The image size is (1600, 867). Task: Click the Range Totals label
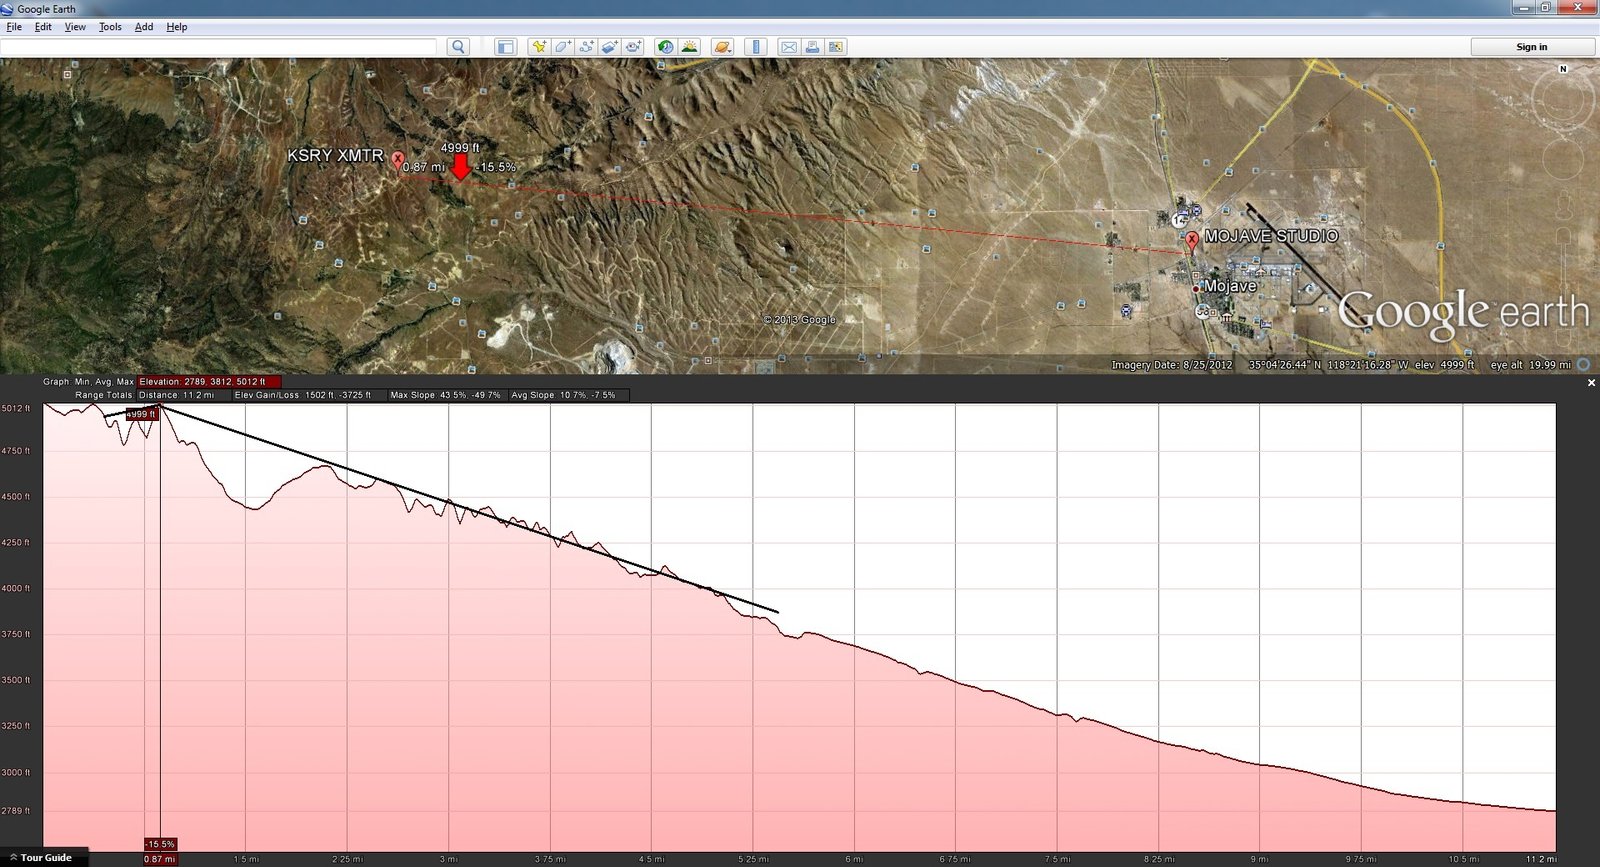pyautogui.click(x=103, y=395)
